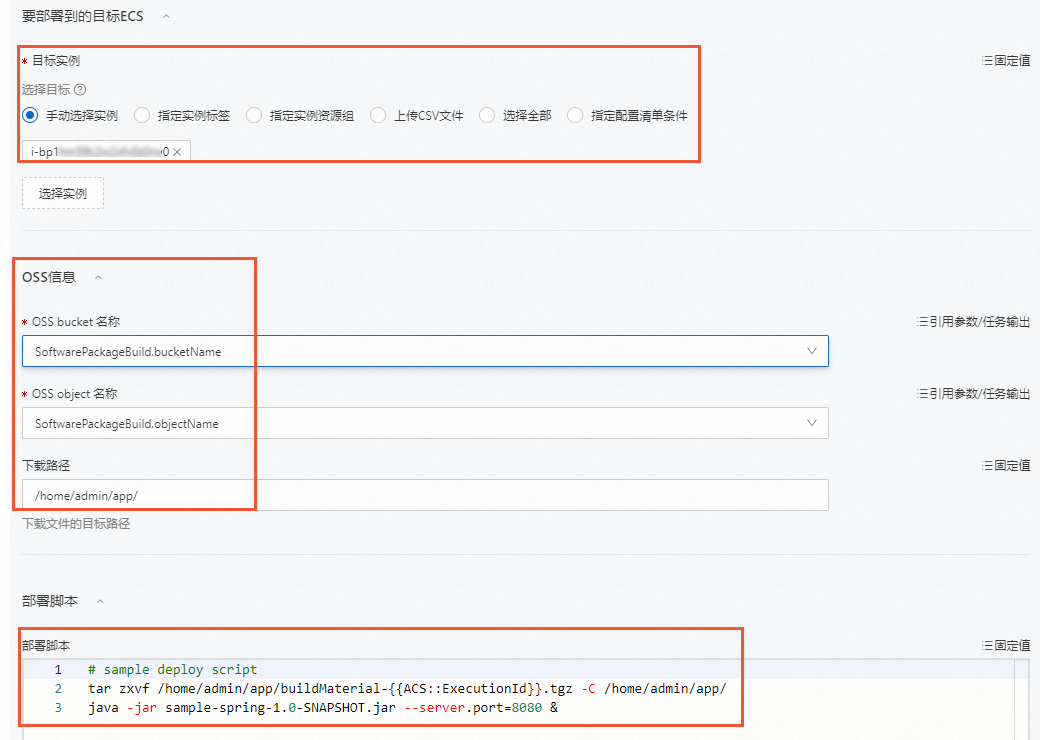Screen dimensions: 1040x740
Task: Select the 指定配置清单条件 radio option
Action: point(575,115)
